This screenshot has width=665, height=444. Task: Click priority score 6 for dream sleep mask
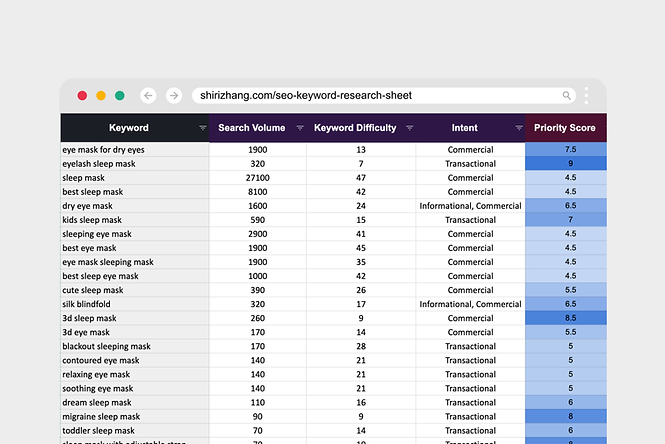click(566, 402)
